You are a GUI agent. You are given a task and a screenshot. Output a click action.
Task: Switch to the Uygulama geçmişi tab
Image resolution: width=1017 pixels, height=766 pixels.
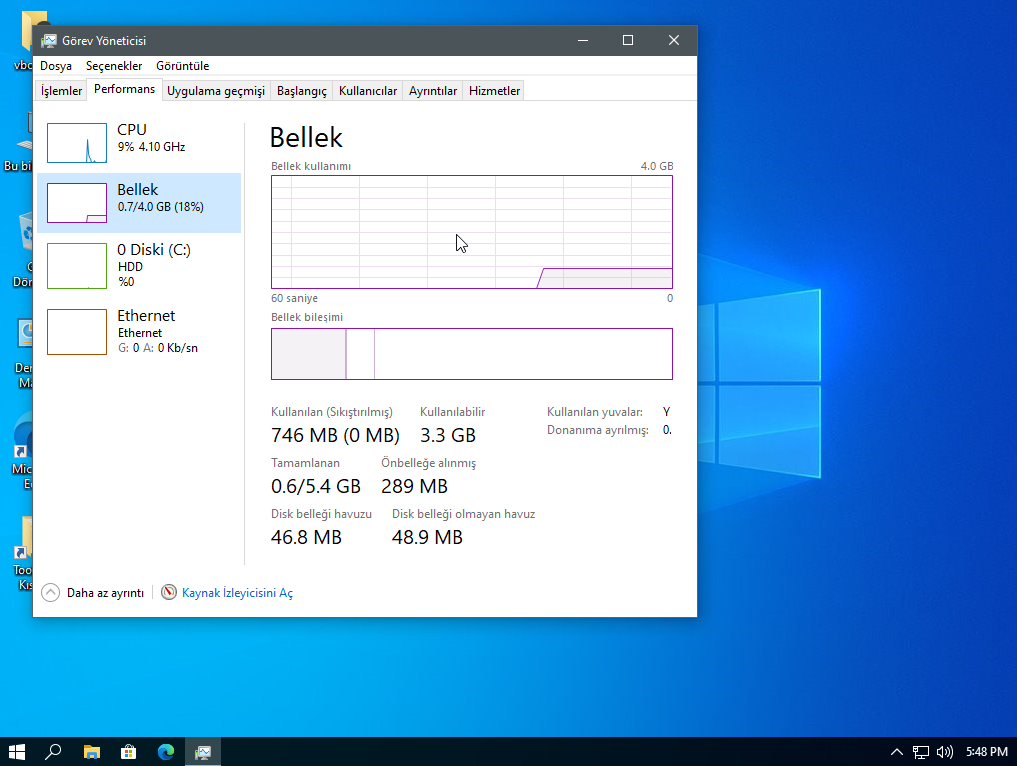click(x=216, y=91)
